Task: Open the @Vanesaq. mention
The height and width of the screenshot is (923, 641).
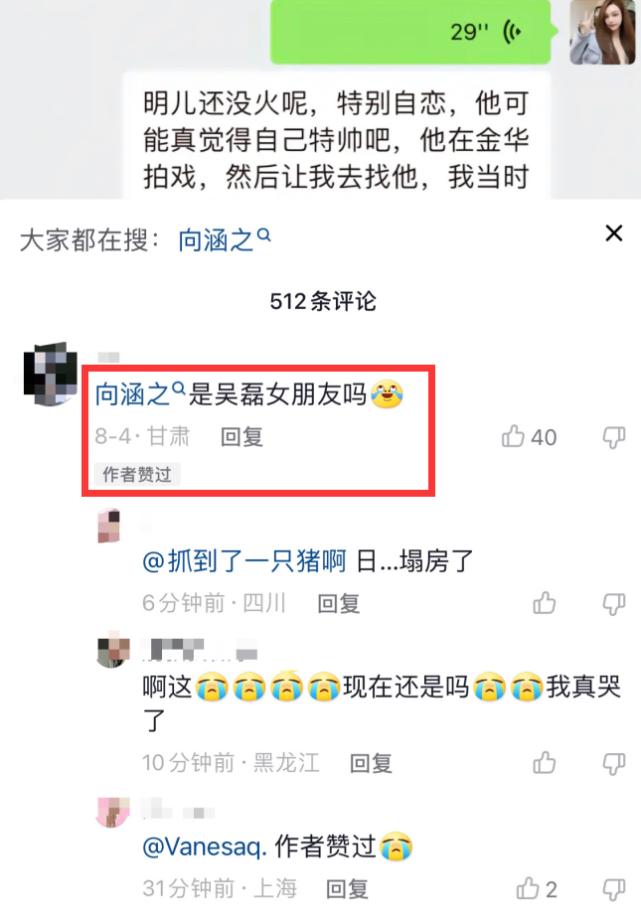Action: [205, 846]
